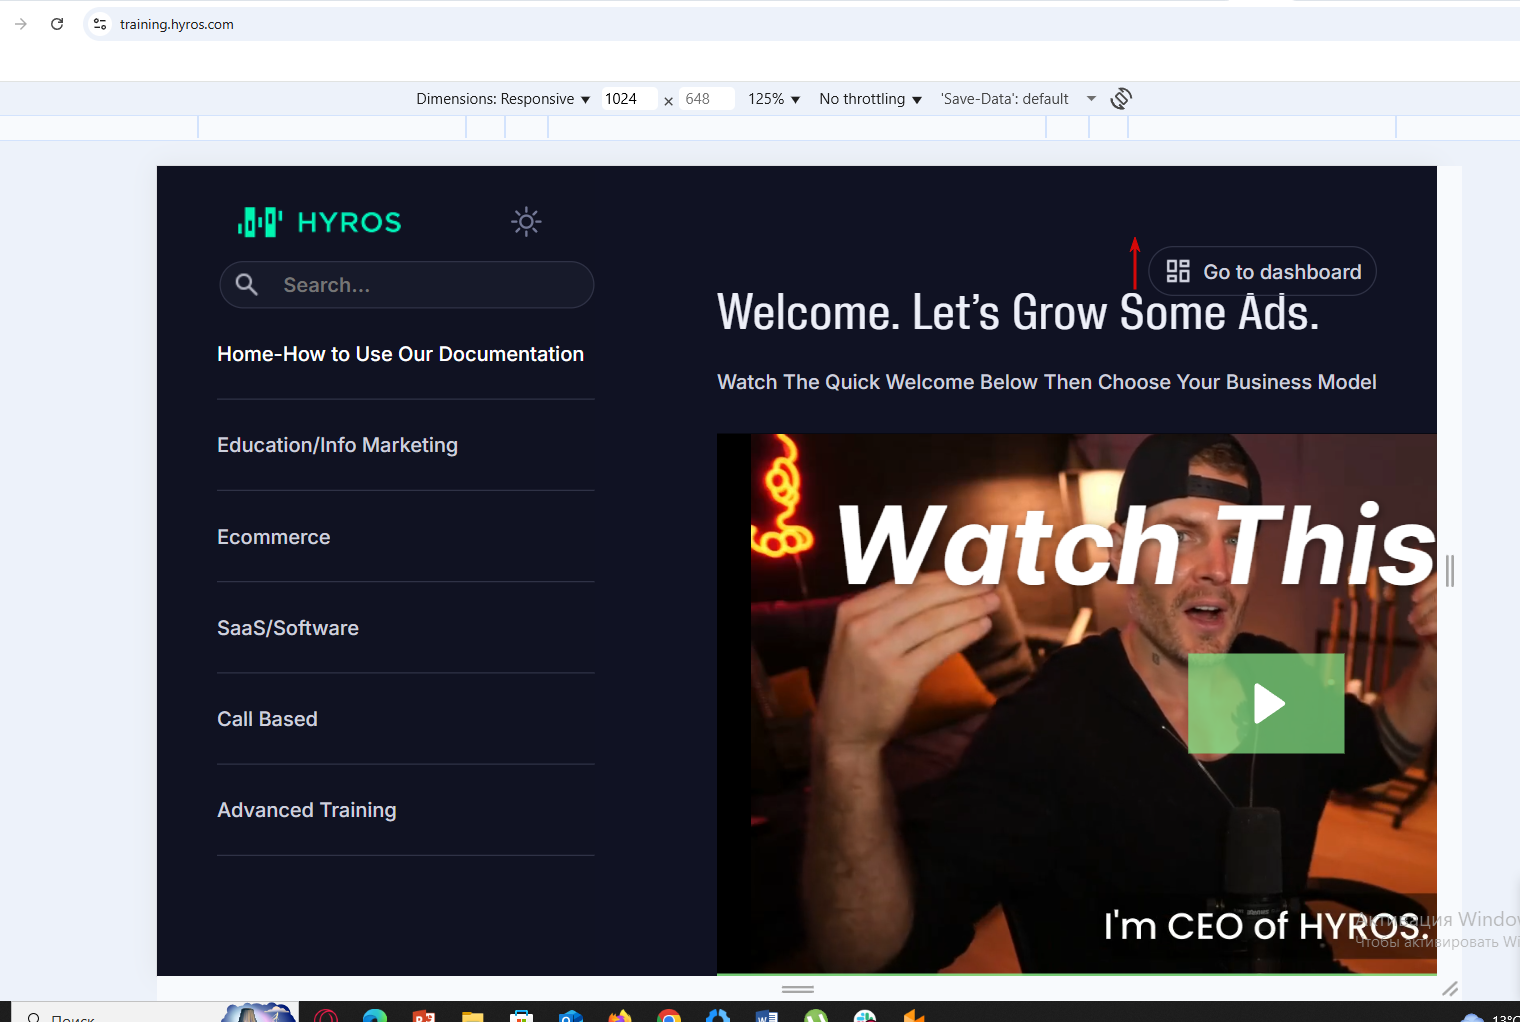The image size is (1520, 1022).
Task: Click the training.hyros.com address bar
Action: pos(800,24)
